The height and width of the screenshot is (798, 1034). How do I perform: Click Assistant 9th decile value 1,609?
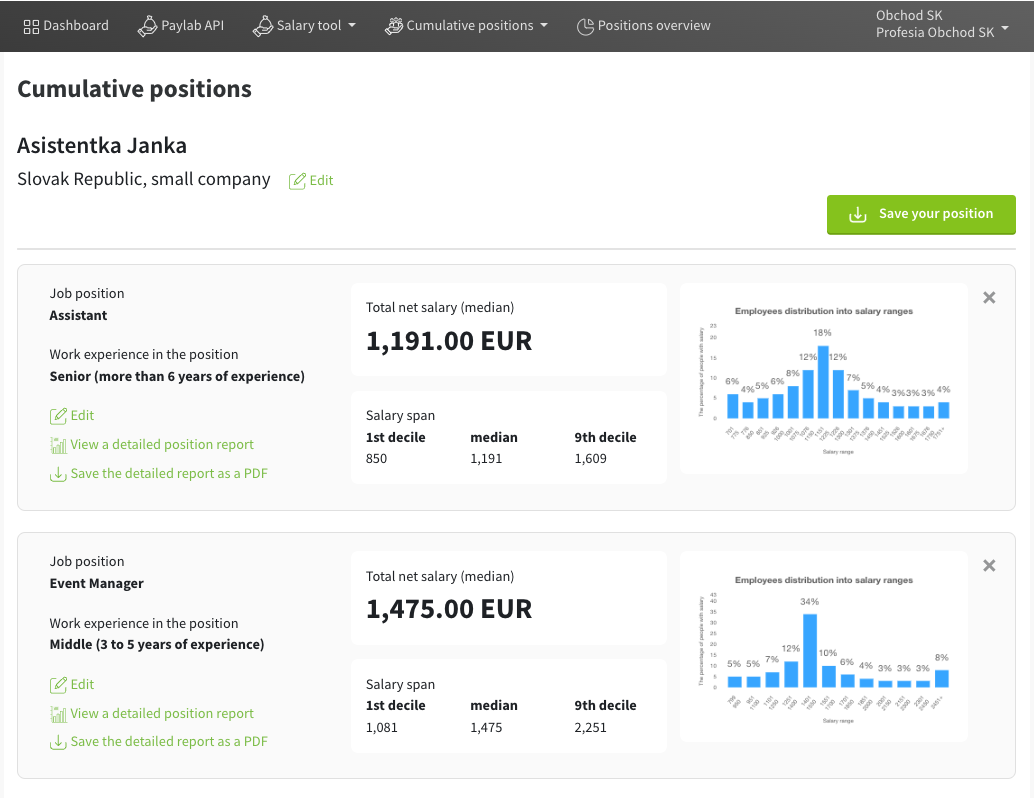point(590,459)
